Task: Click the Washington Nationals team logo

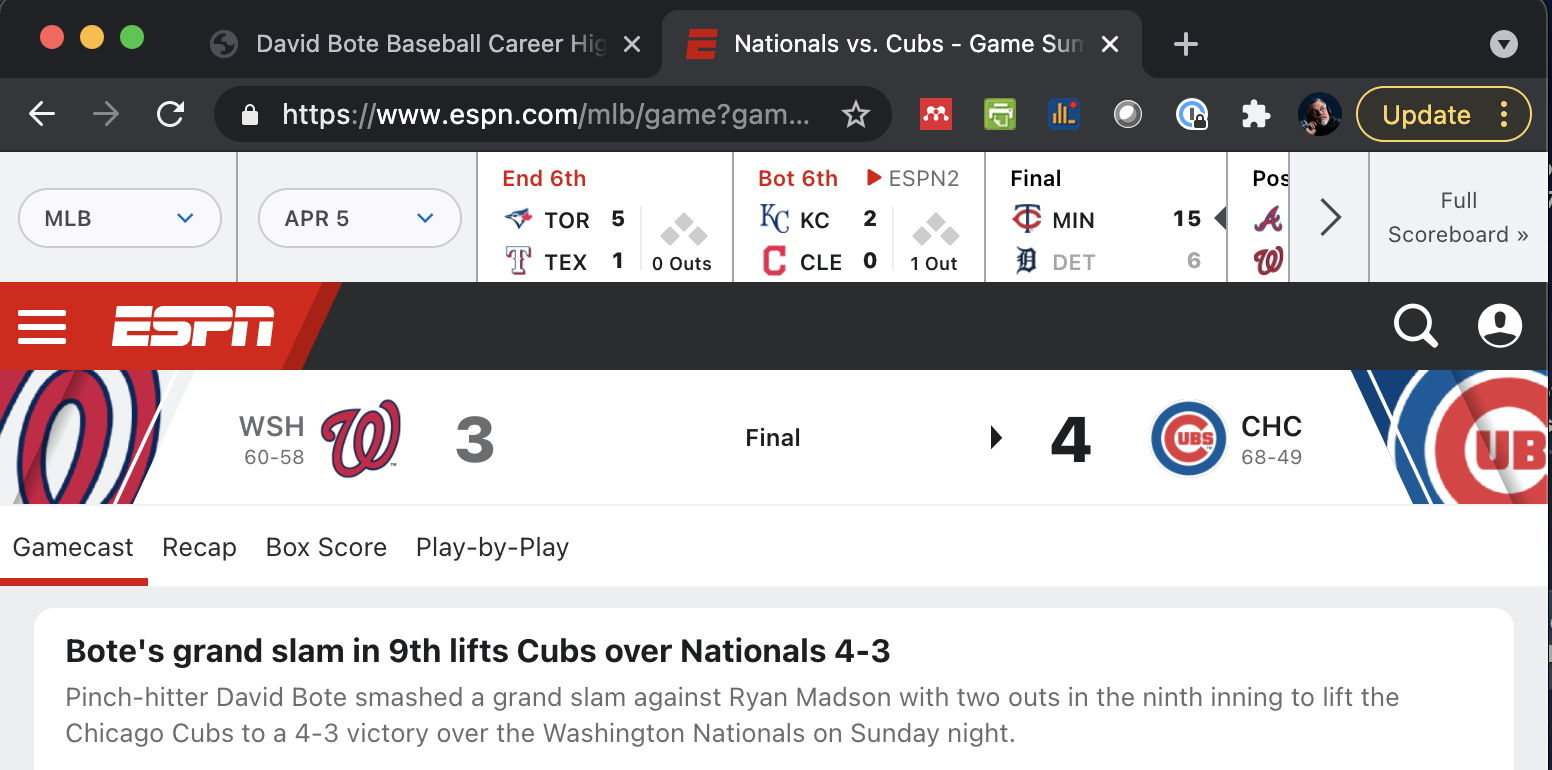Action: (x=360, y=438)
